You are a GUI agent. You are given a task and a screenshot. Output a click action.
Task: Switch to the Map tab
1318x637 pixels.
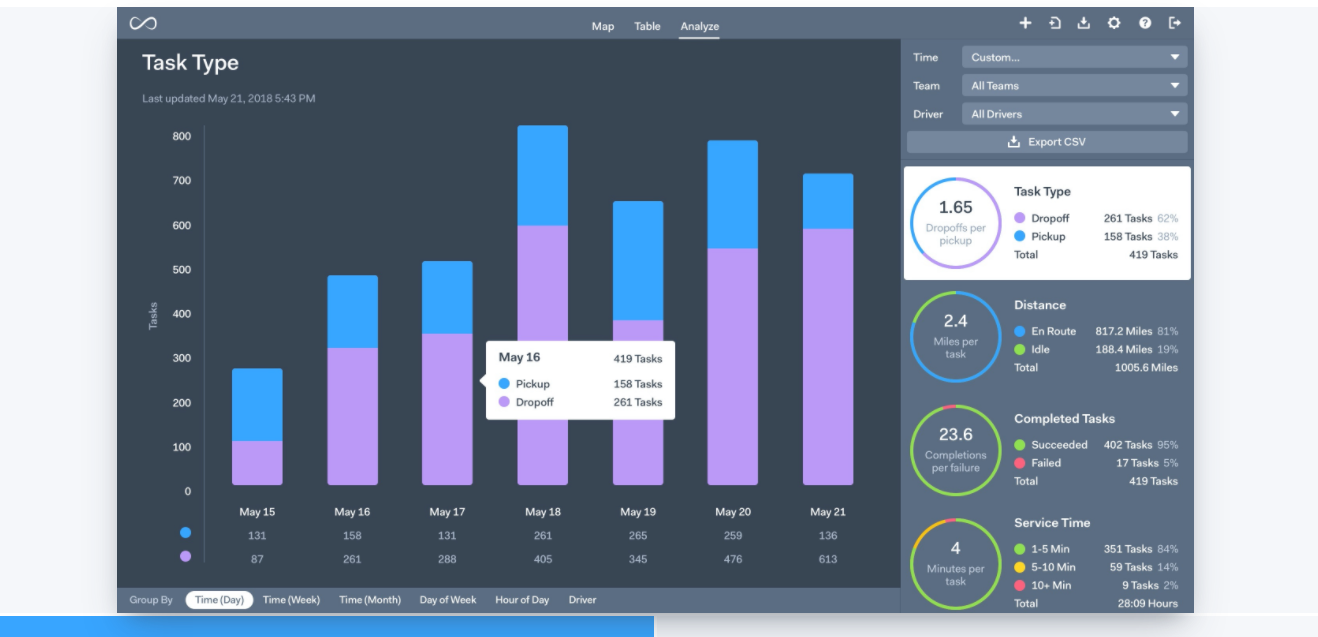(603, 26)
